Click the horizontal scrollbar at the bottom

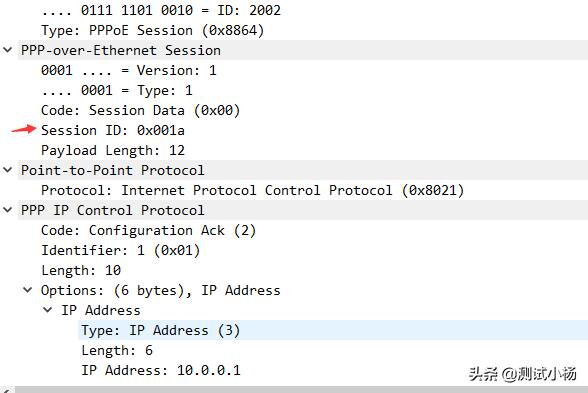tap(300, 390)
